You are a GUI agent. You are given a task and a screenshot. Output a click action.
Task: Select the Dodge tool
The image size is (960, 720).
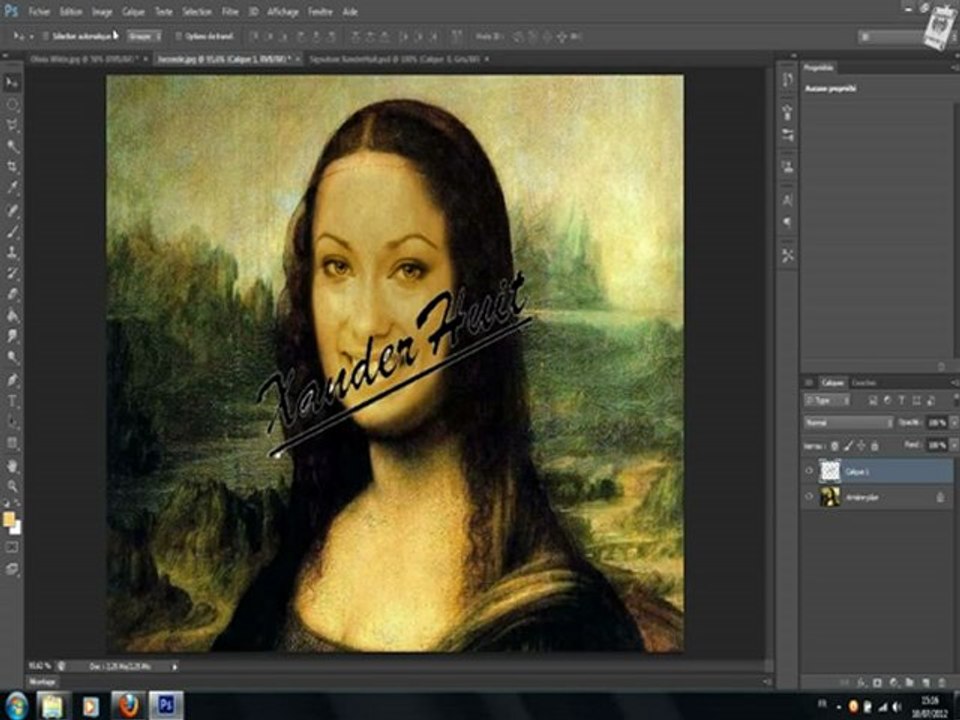(12, 357)
